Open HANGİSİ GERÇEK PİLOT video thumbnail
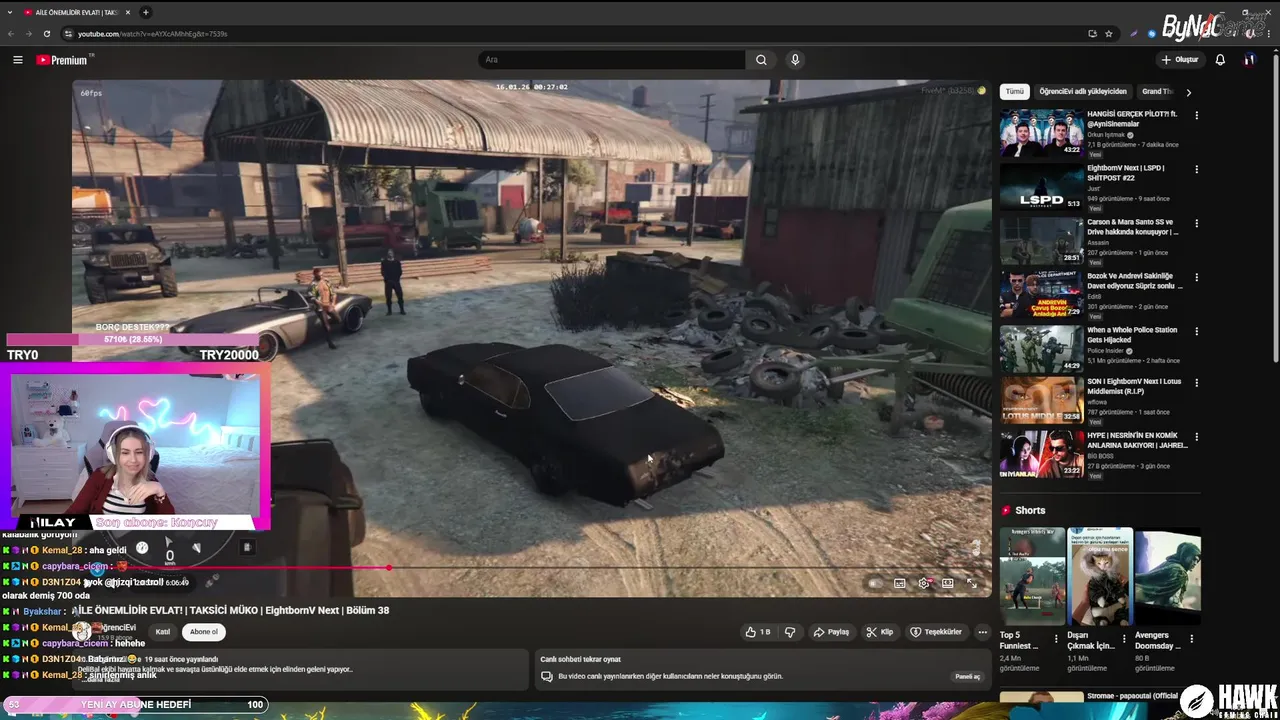 pyautogui.click(x=1041, y=132)
